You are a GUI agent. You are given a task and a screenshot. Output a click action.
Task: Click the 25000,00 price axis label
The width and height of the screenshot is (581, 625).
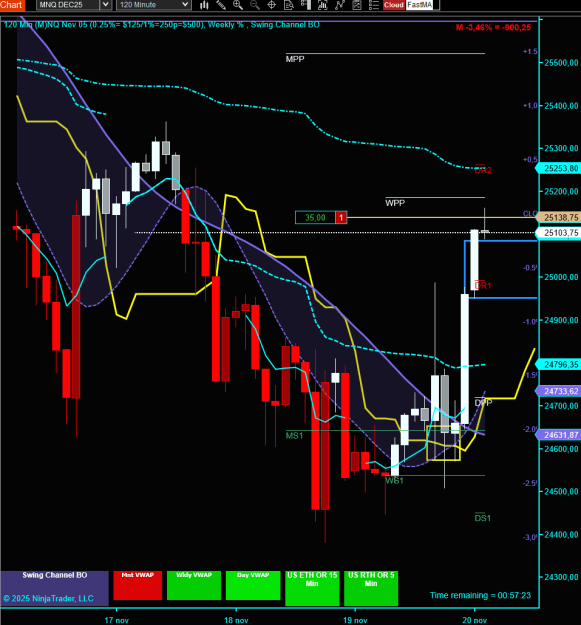pos(561,277)
